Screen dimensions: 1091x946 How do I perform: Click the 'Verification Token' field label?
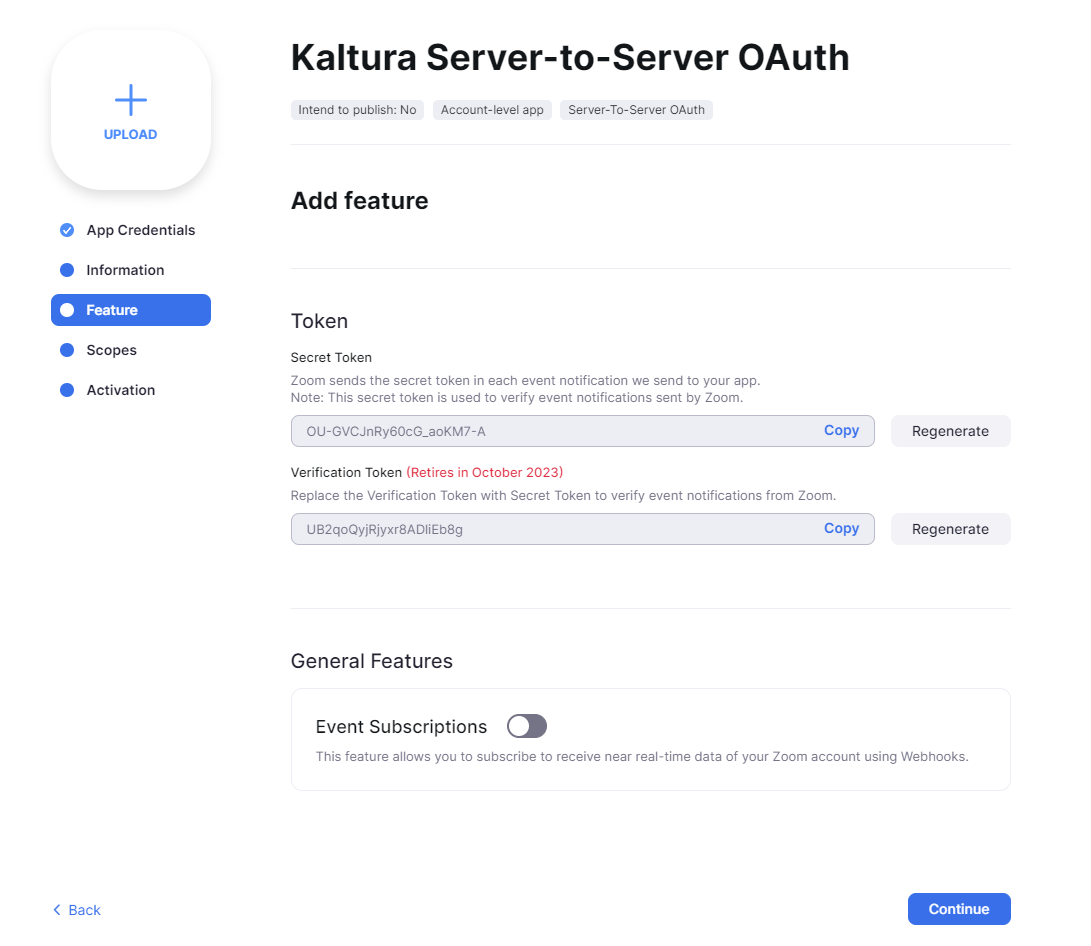(347, 472)
